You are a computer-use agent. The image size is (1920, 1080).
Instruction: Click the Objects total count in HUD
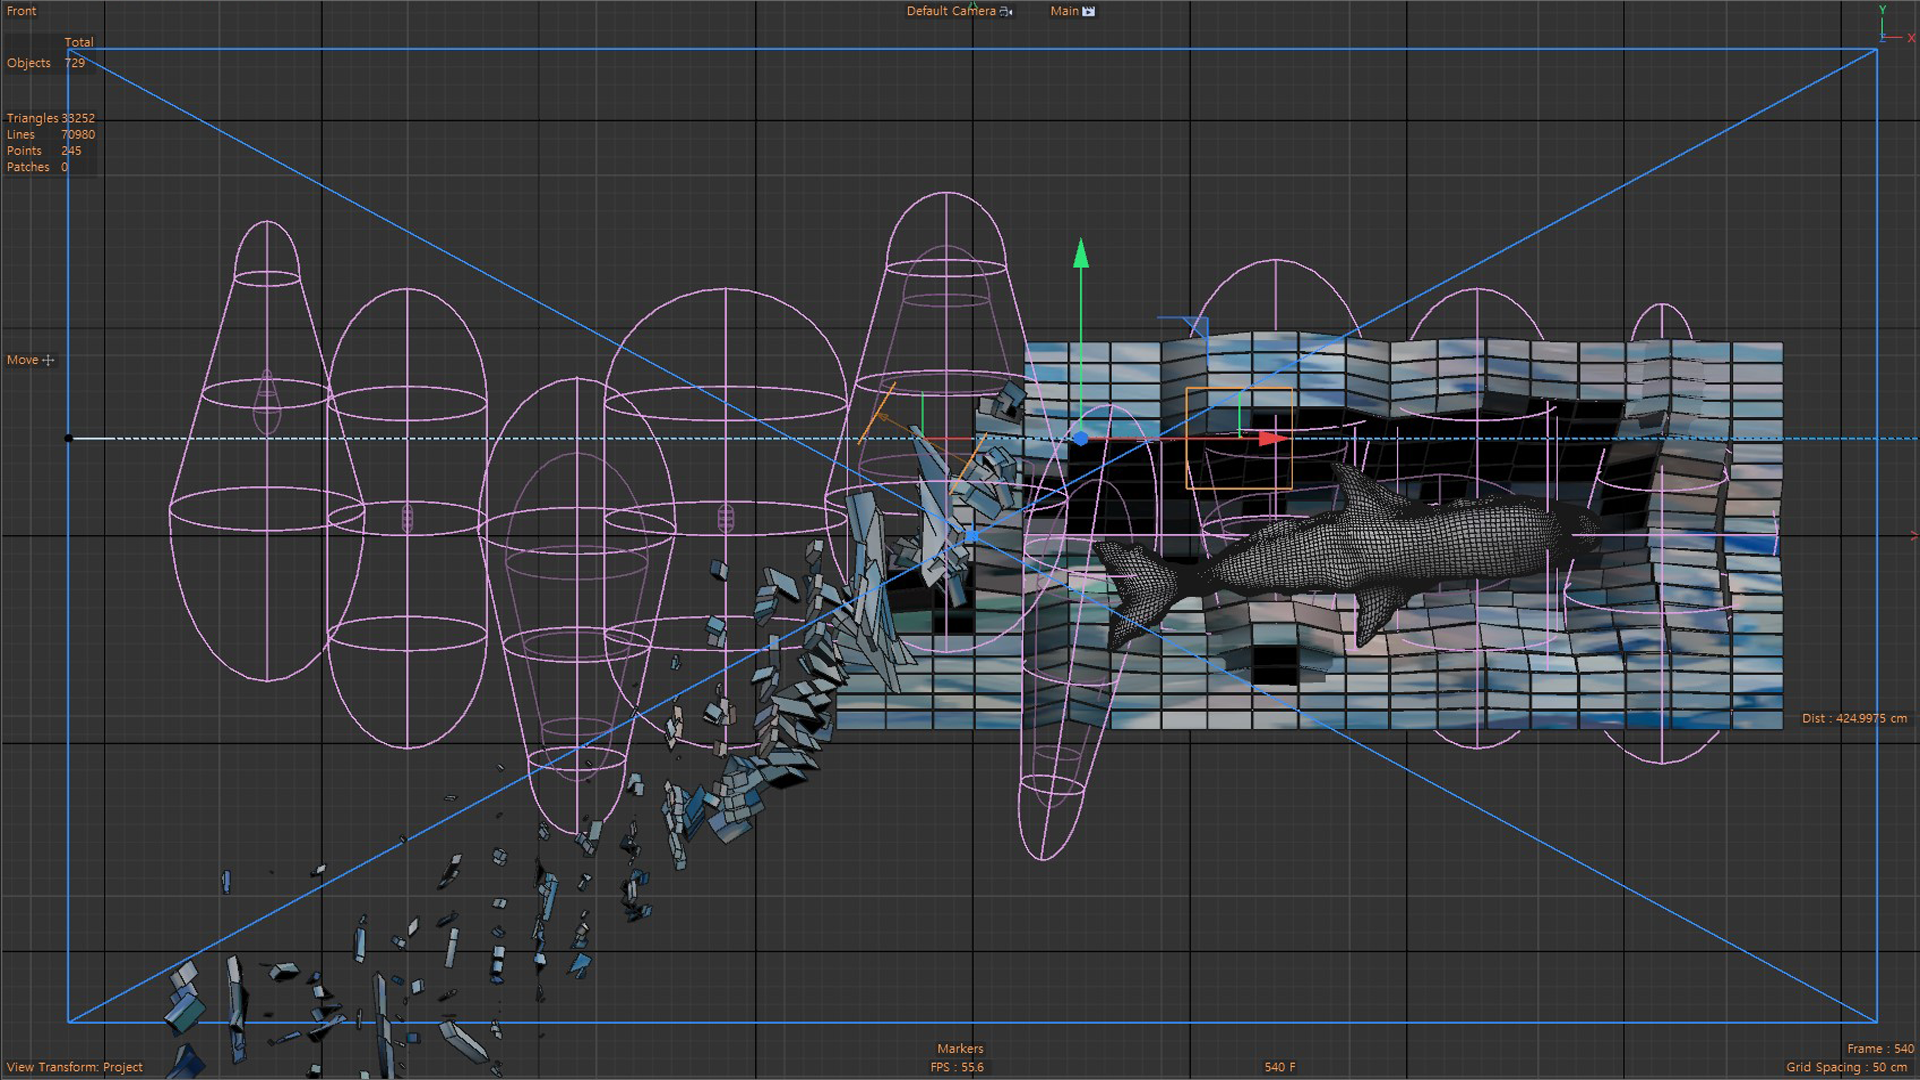coord(75,63)
